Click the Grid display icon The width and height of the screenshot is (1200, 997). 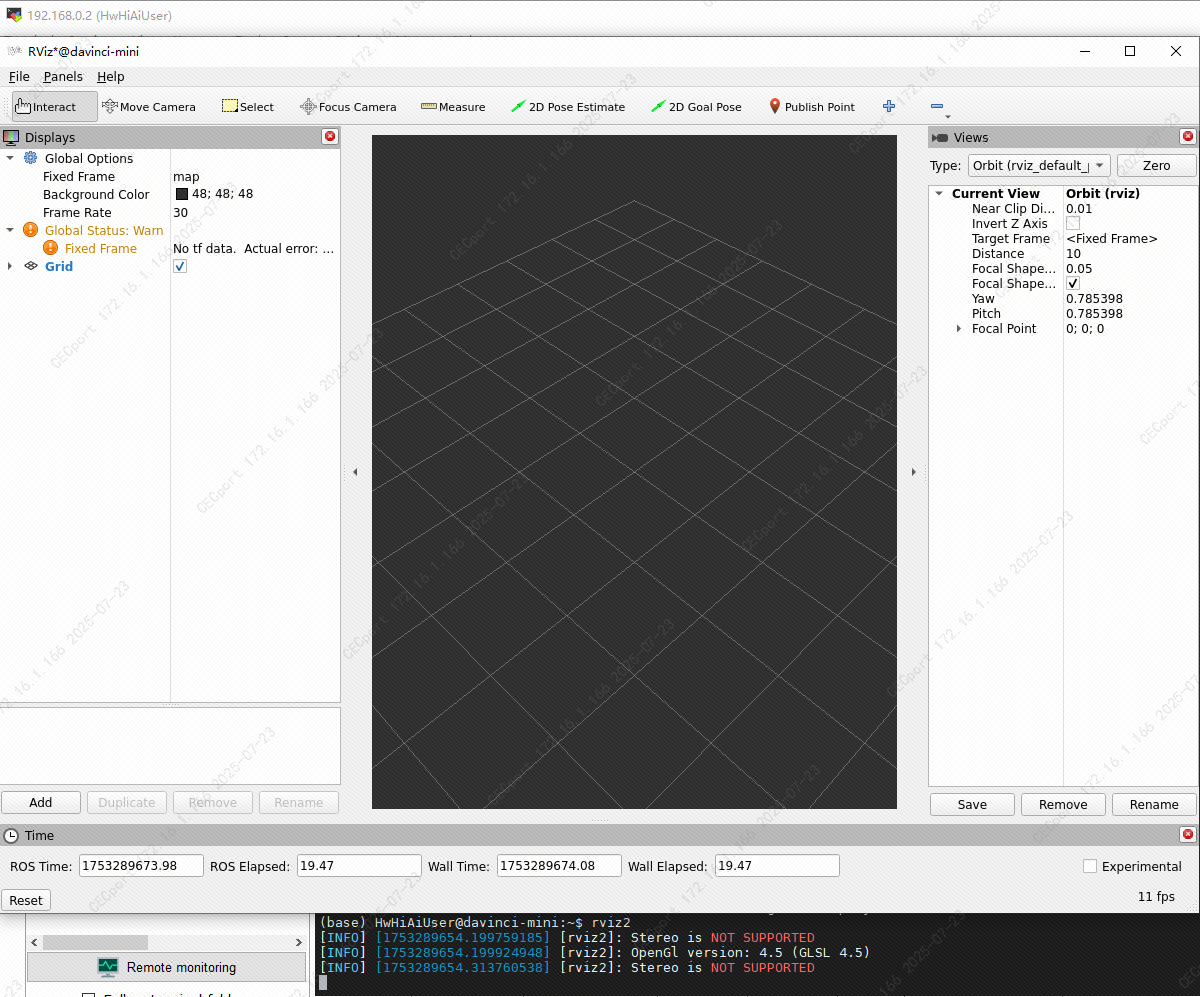(x=31, y=266)
